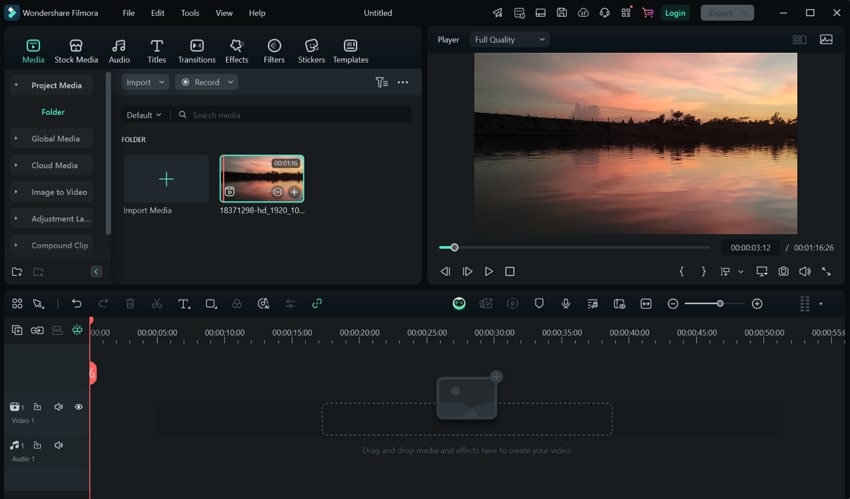Open the Stickers tab
This screenshot has height=499, width=850.
pos(311,51)
